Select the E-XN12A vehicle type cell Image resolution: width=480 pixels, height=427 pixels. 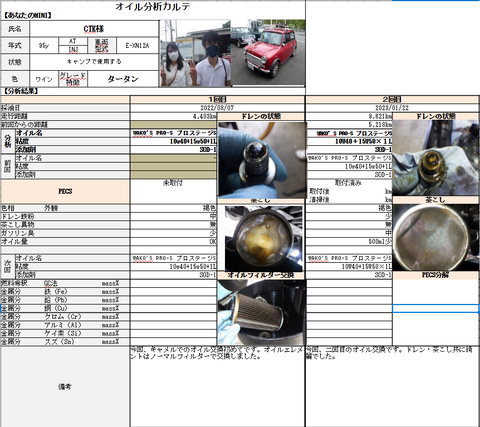coord(137,45)
